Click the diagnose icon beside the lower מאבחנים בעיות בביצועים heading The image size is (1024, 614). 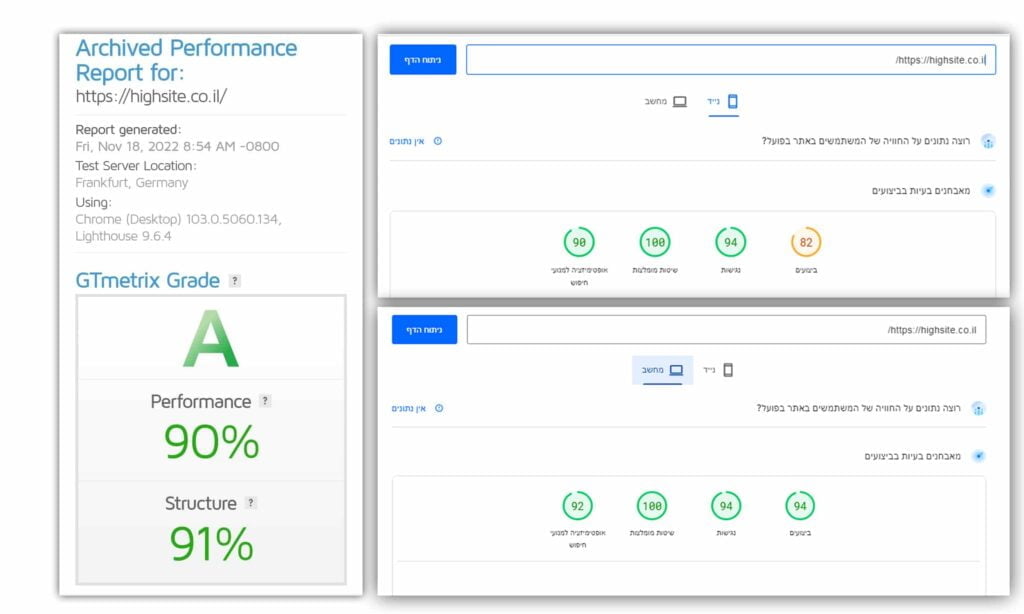point(978,456)
